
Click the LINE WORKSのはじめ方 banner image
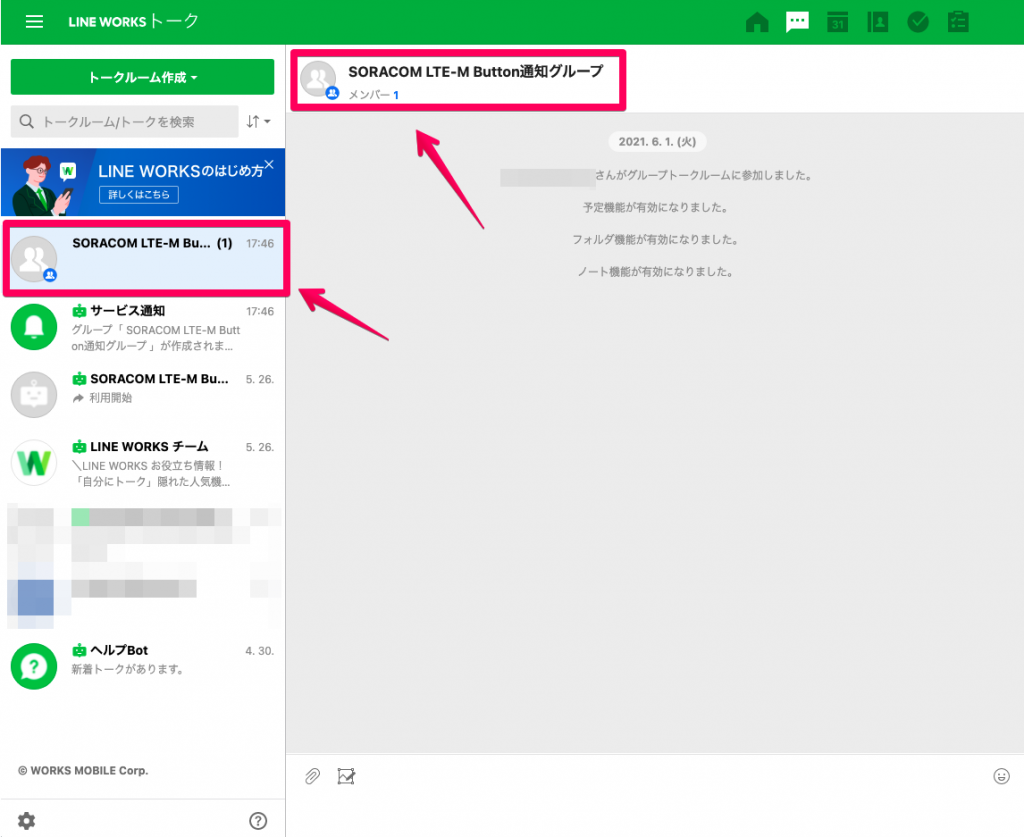coord(143,182)
